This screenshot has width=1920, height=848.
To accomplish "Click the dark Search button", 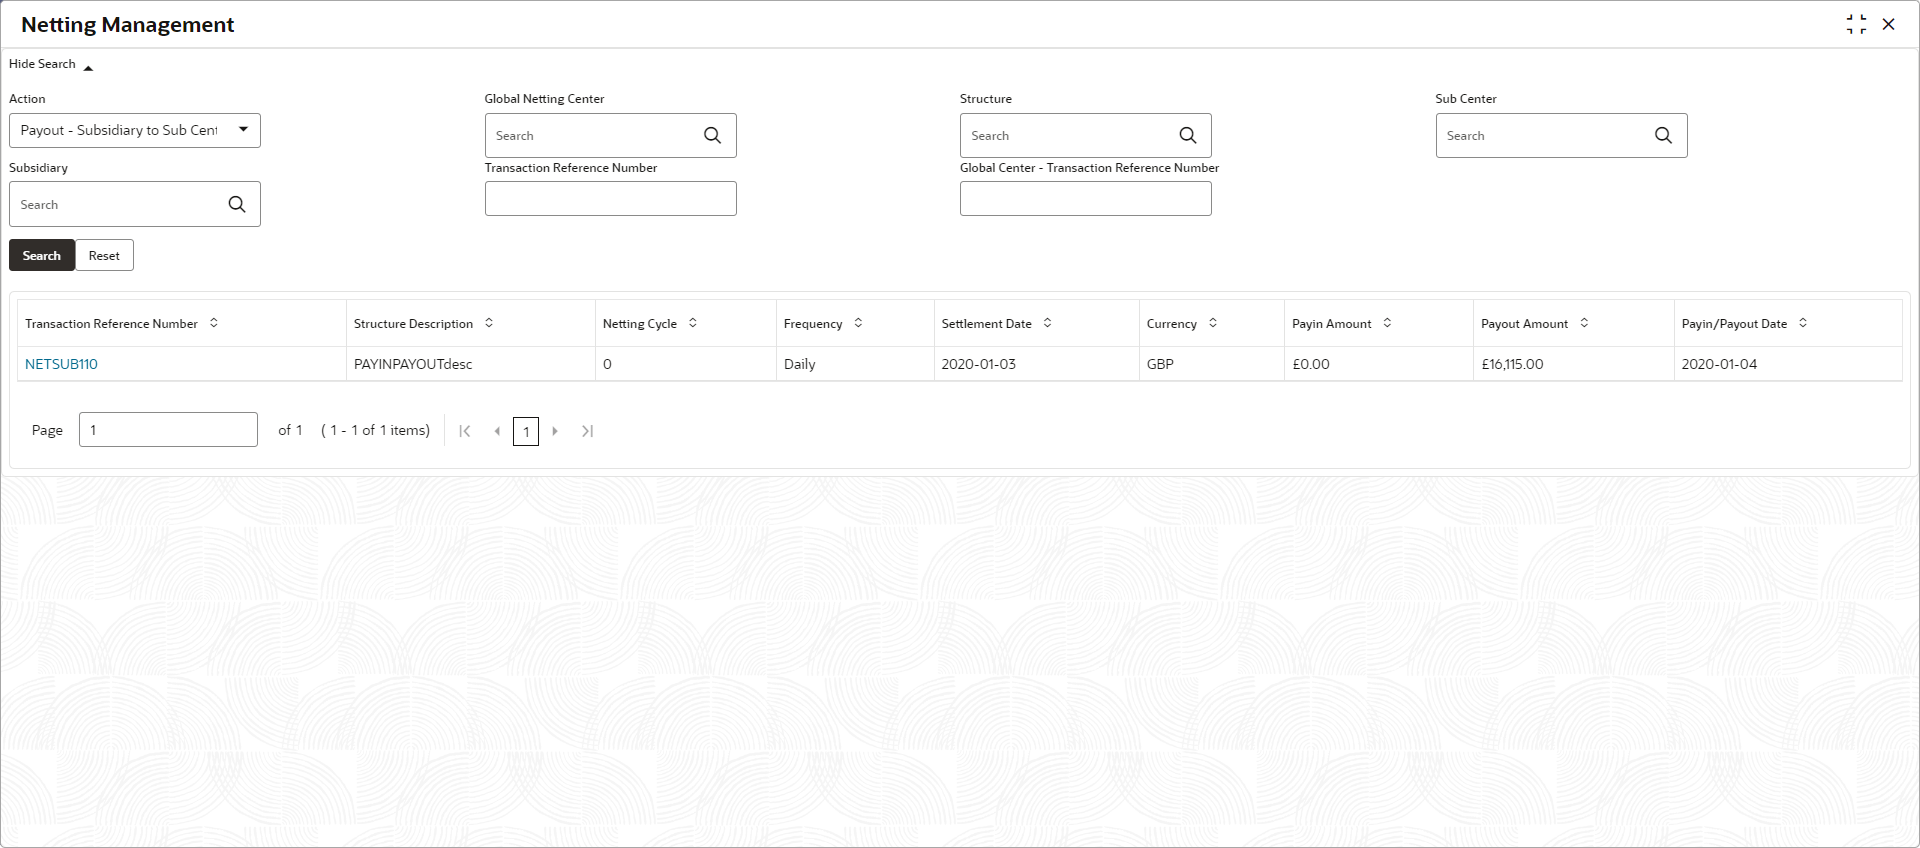I will (x=42, y=255).
